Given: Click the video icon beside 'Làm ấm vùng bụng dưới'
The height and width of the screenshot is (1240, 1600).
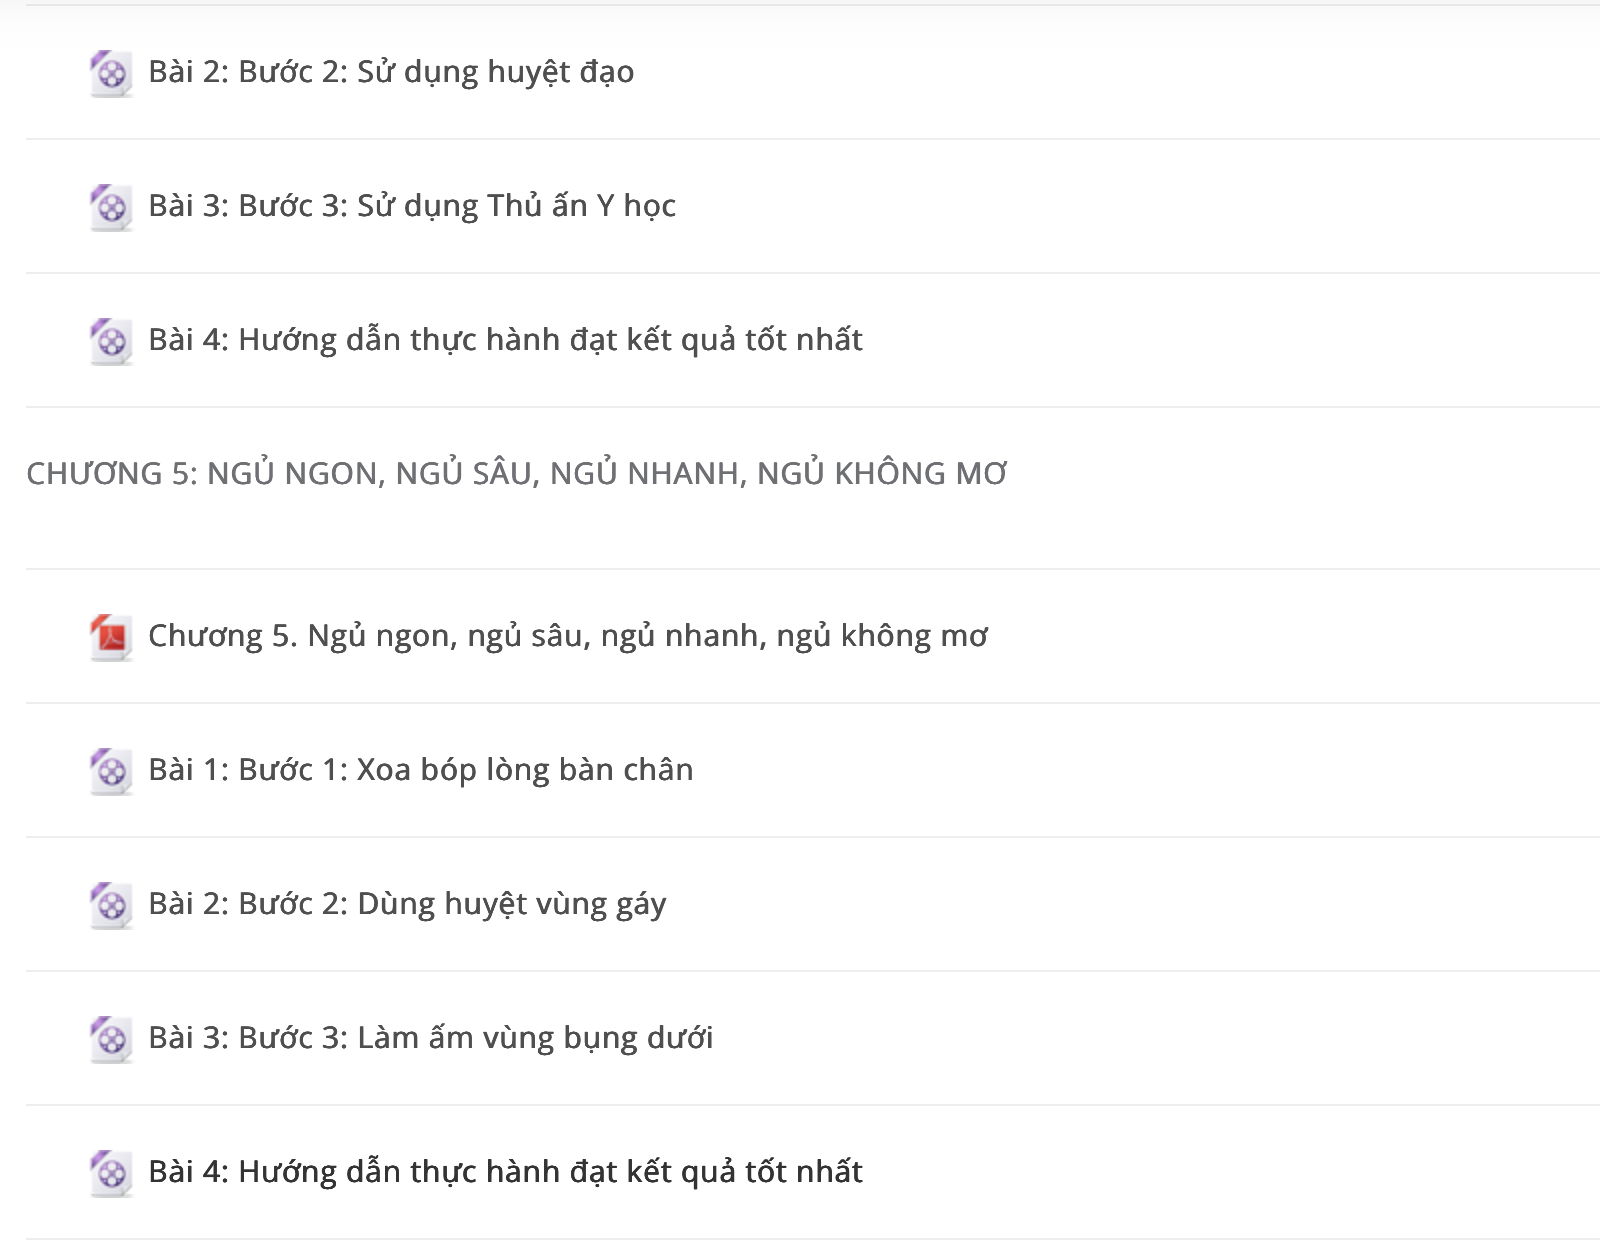Looking at the screenshot, I should [x=111, y=1040].
